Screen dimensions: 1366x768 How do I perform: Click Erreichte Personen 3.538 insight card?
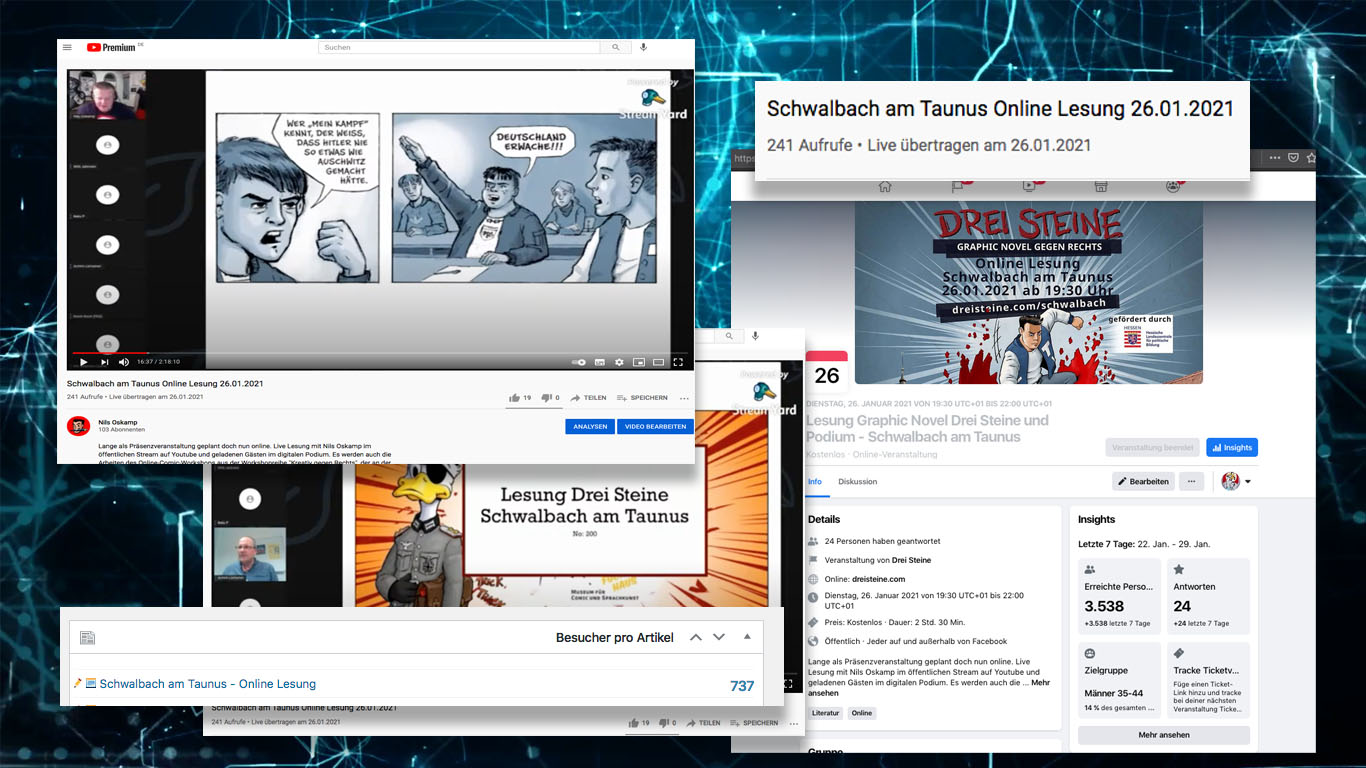click(1119, 596)
